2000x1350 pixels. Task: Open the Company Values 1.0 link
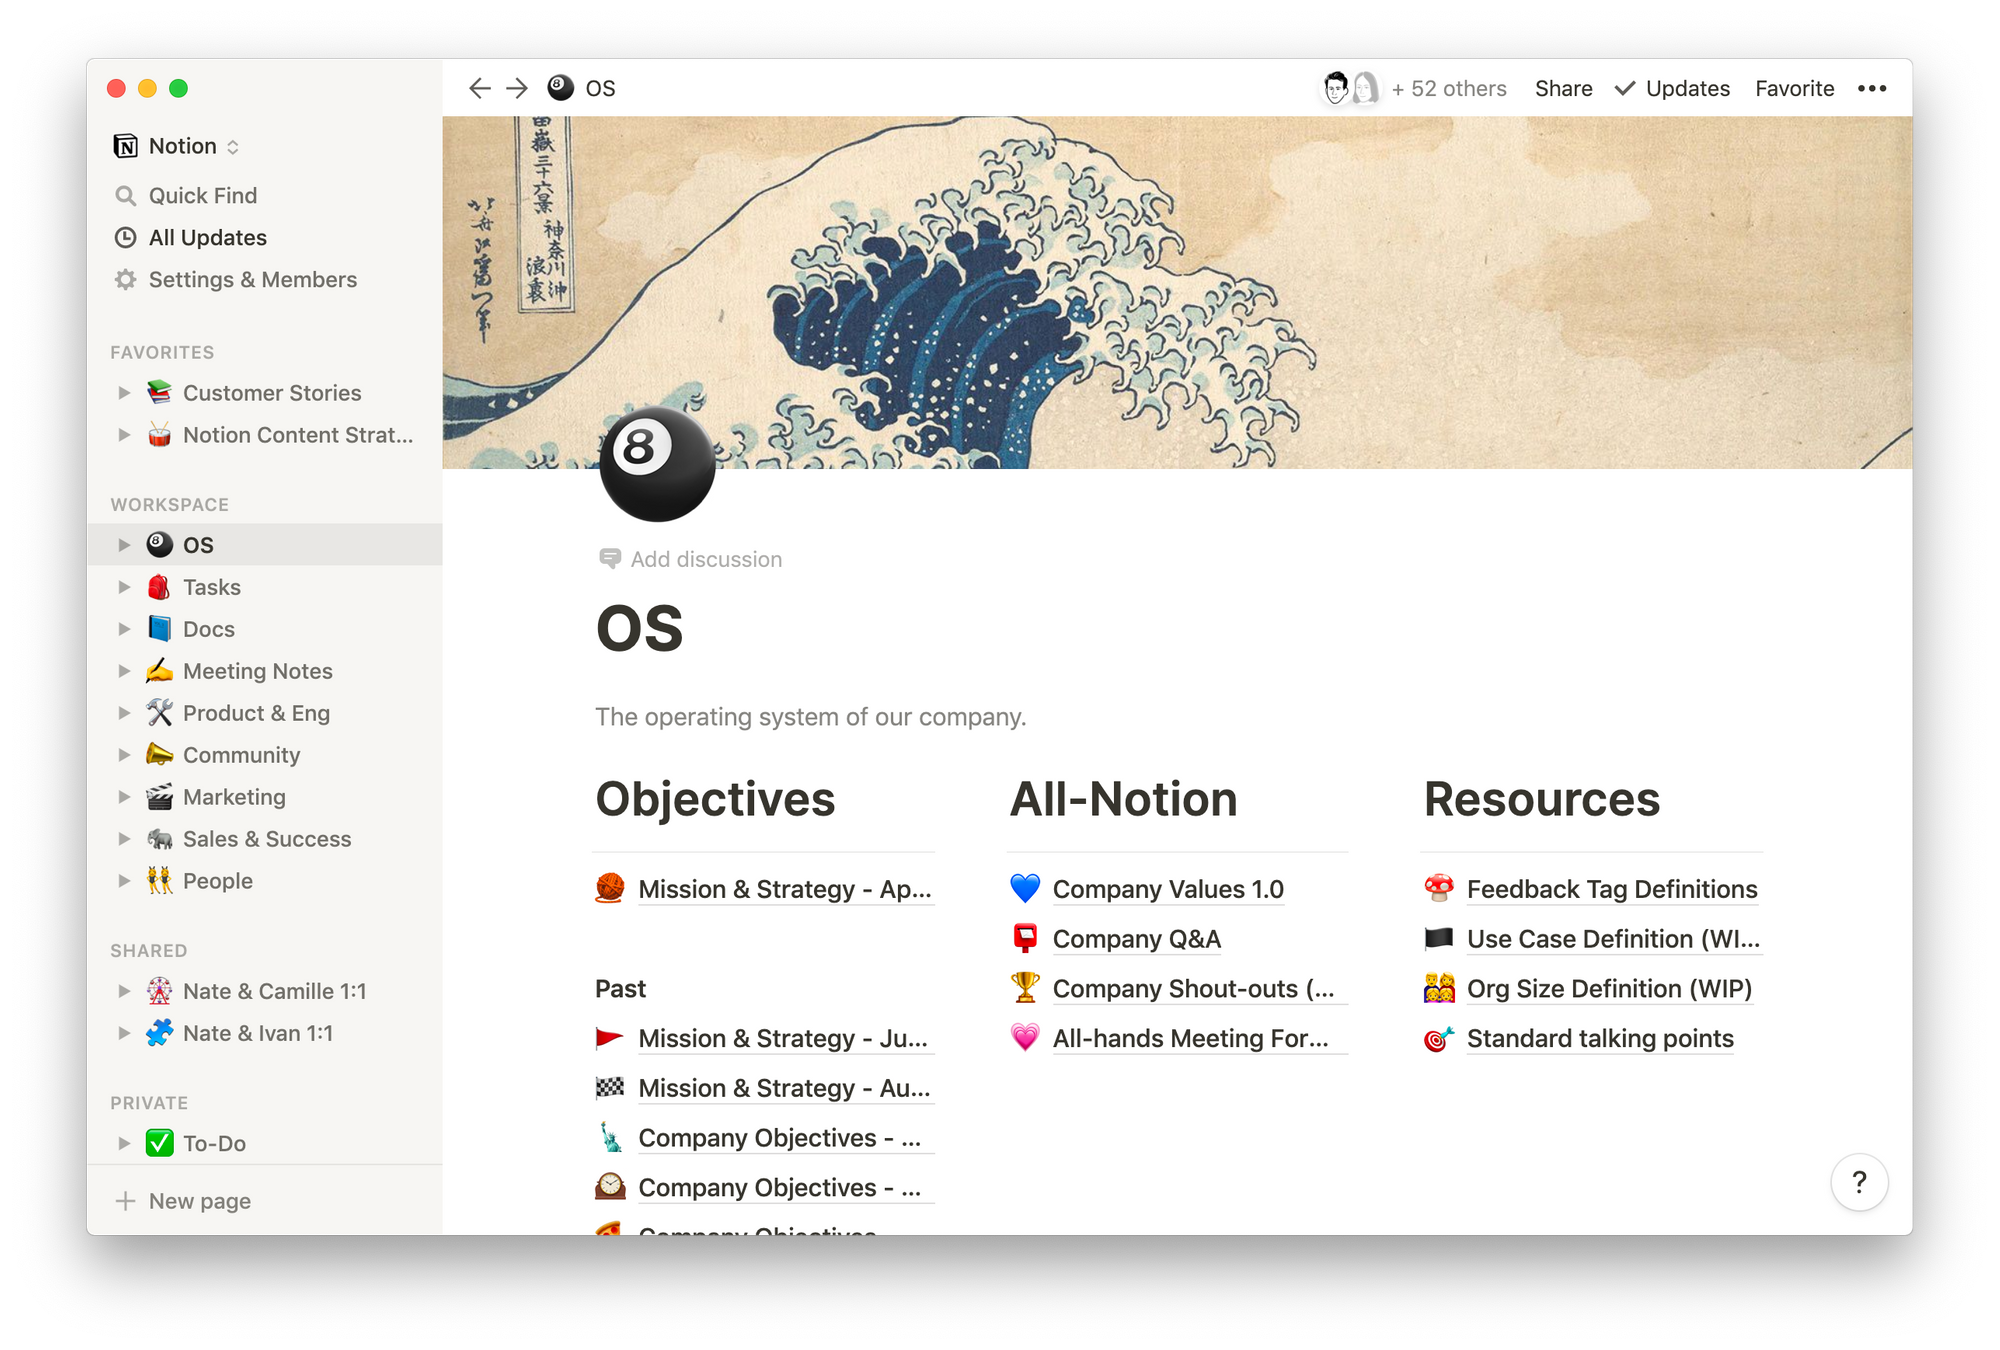[x=1167, y=889]
